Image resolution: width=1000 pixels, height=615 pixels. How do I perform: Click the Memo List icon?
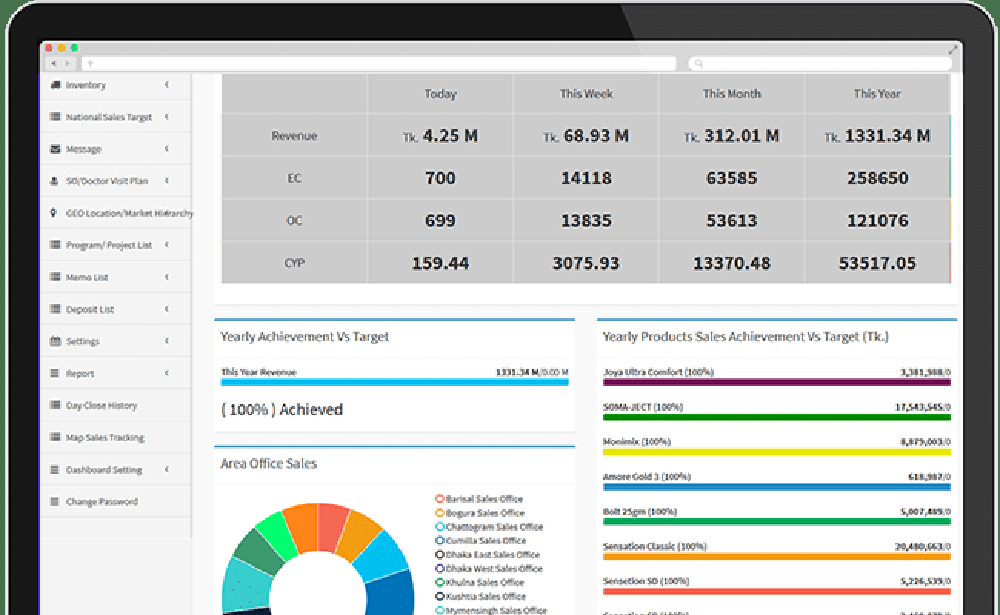(55, 277)
